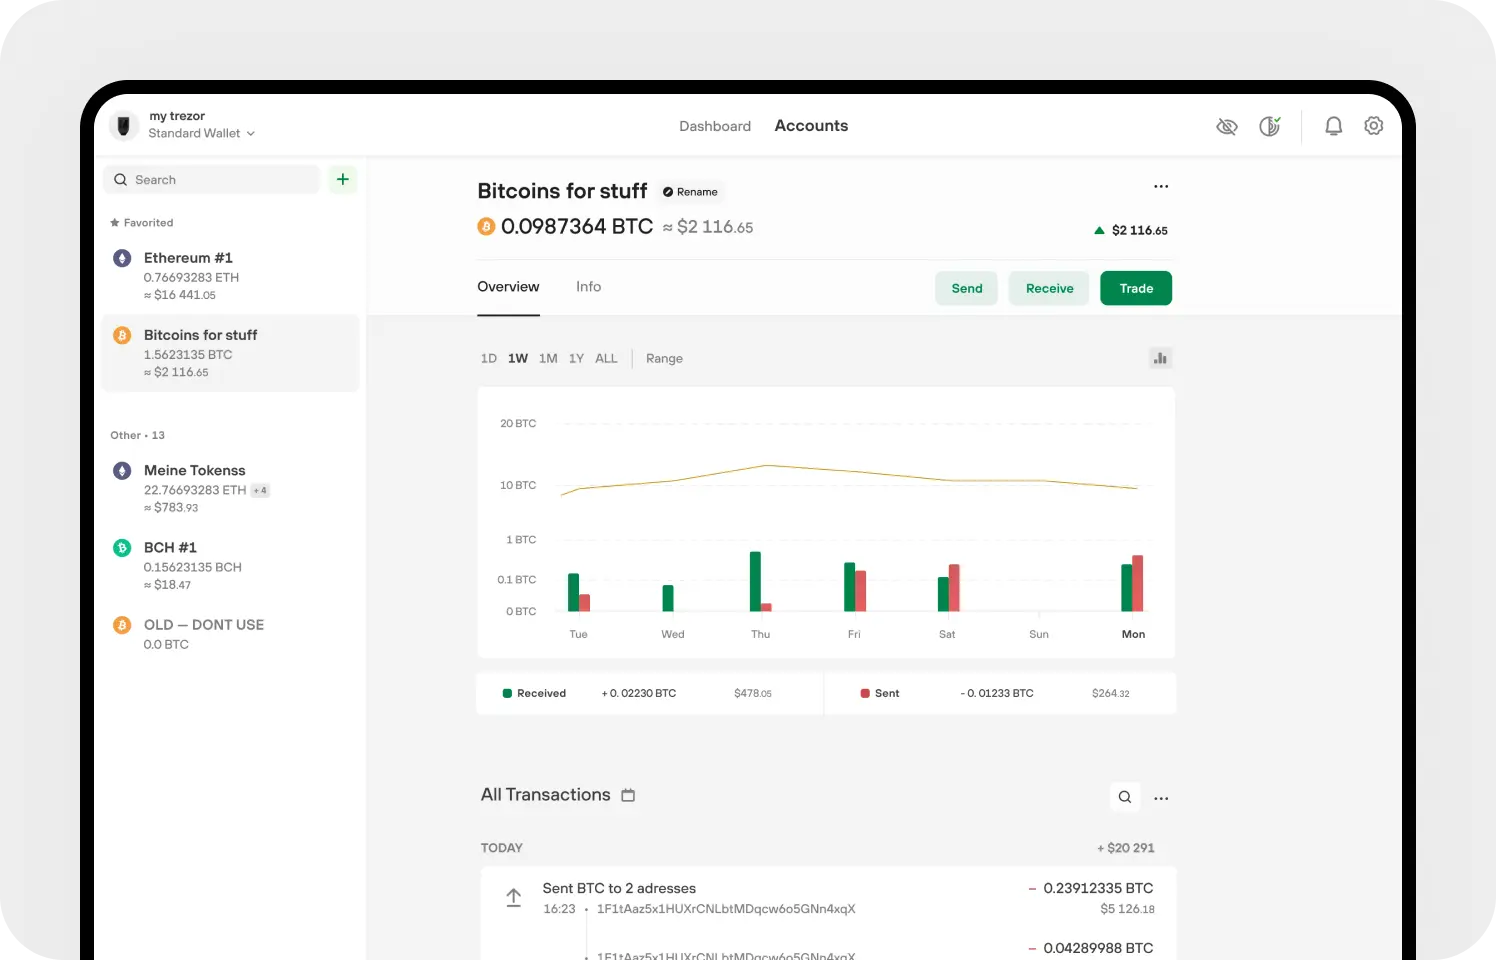
Task: Expand the Standard Wallet switcher
Action: [x=201, y=133]
